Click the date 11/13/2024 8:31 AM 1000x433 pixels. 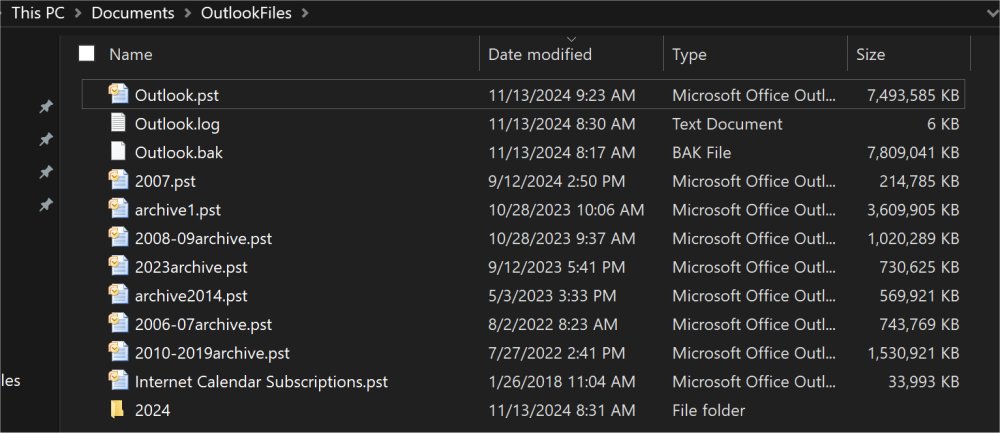coord(562,410)
